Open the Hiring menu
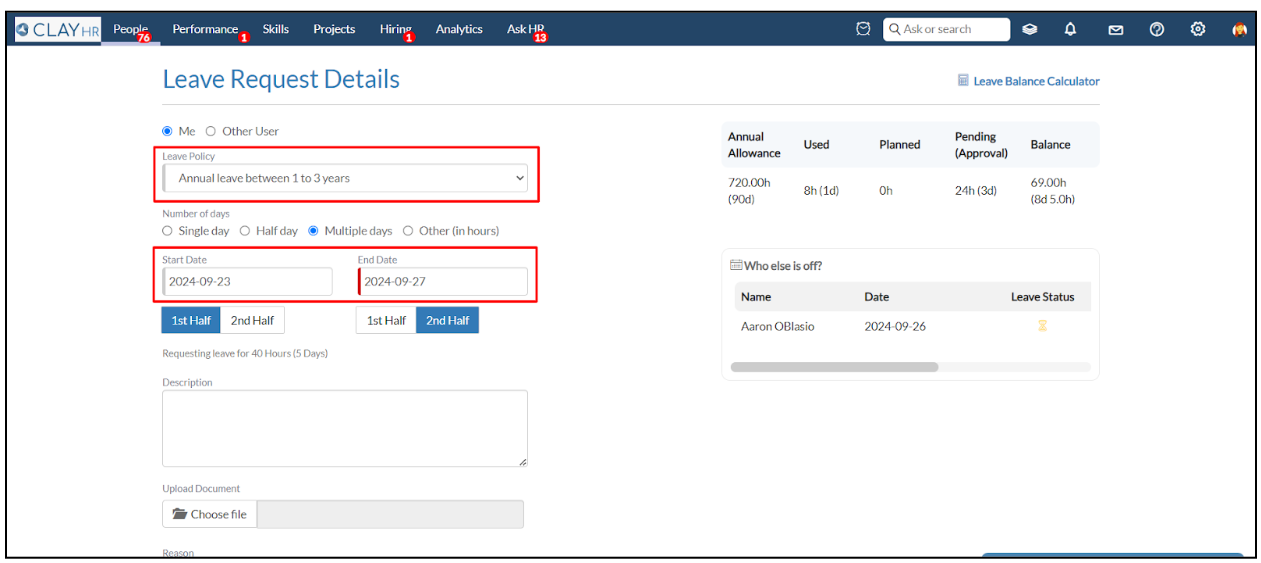This screenshot has width=1261, height=563. (x=396, y=30)
